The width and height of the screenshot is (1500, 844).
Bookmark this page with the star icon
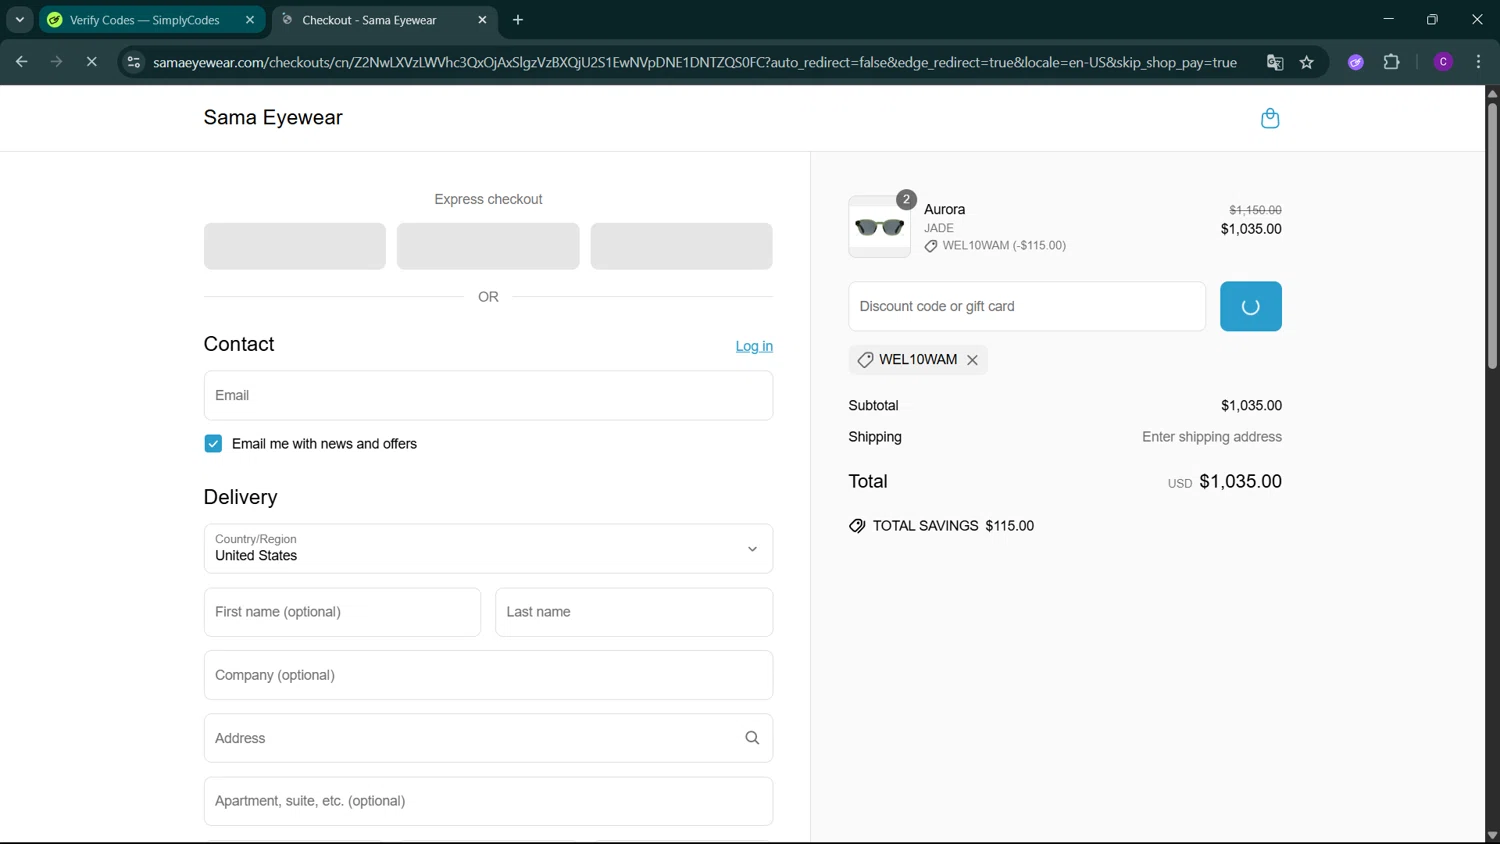click(1307, 62)
